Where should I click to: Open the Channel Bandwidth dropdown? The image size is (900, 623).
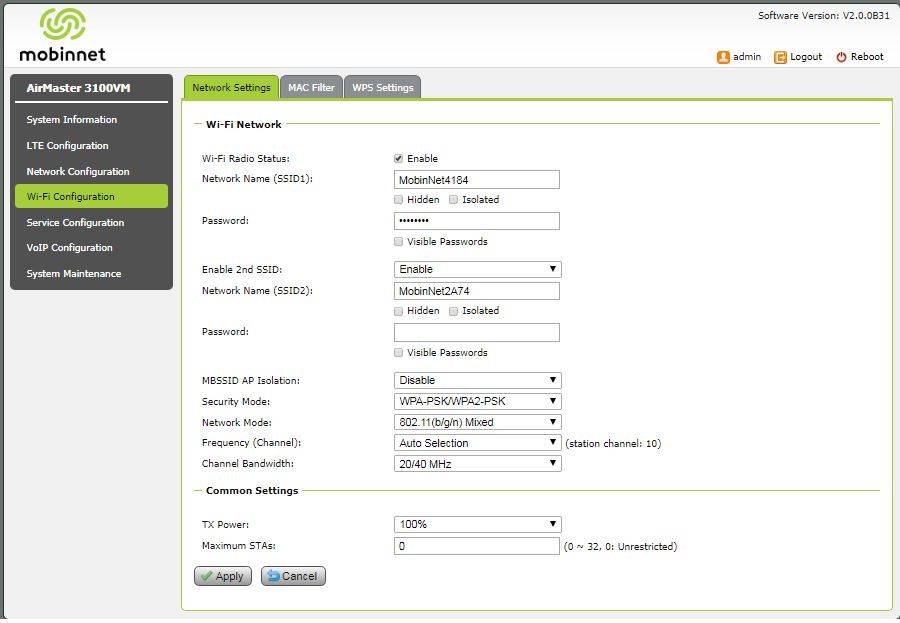coord(478,463)
